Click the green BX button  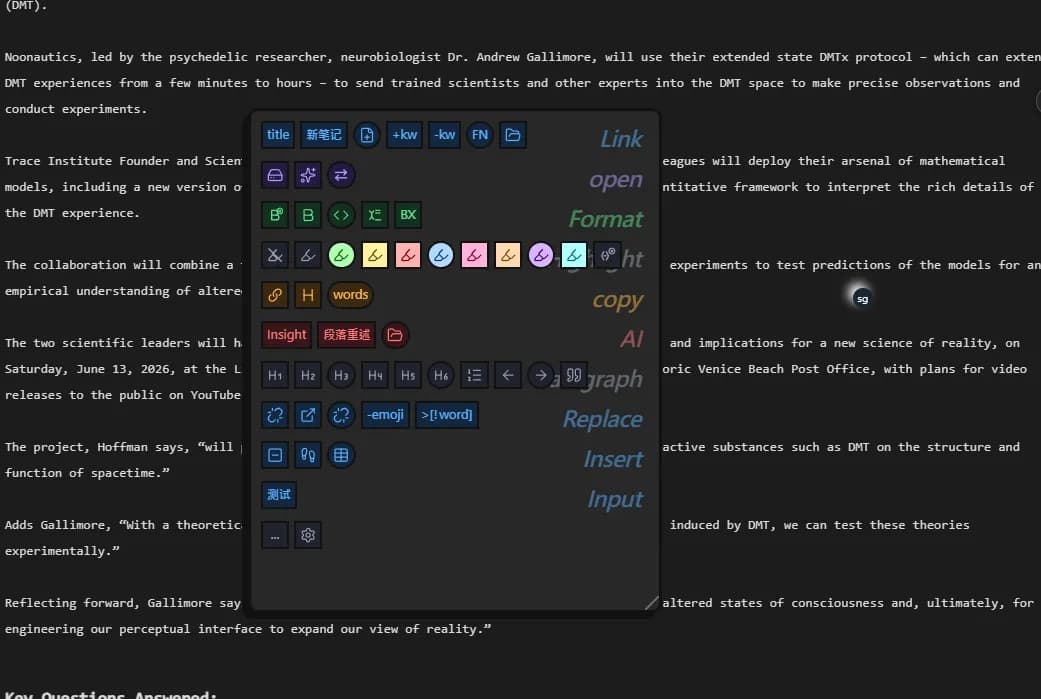pyautogui.click(x=408, y=215)
